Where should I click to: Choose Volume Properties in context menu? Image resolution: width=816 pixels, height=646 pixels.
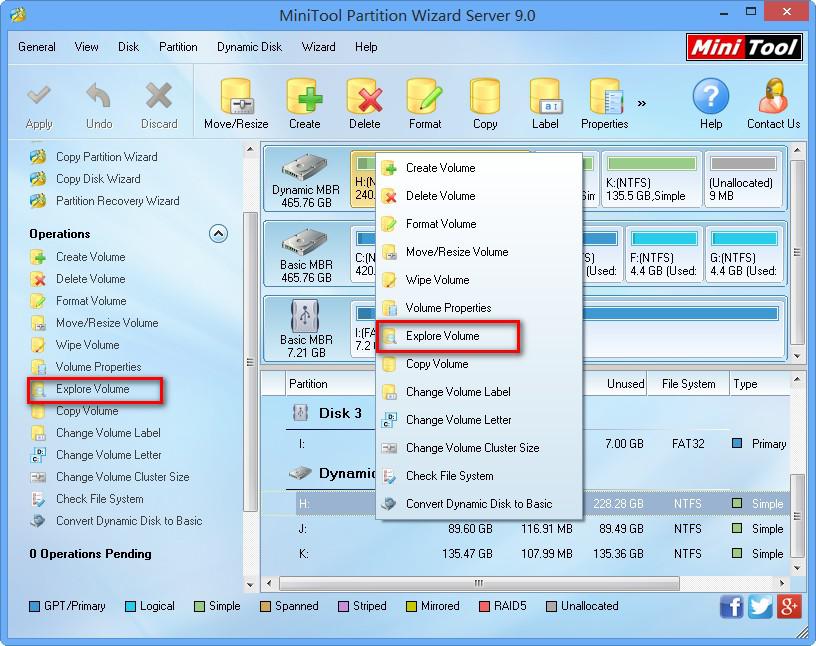(x=479, y=308)
